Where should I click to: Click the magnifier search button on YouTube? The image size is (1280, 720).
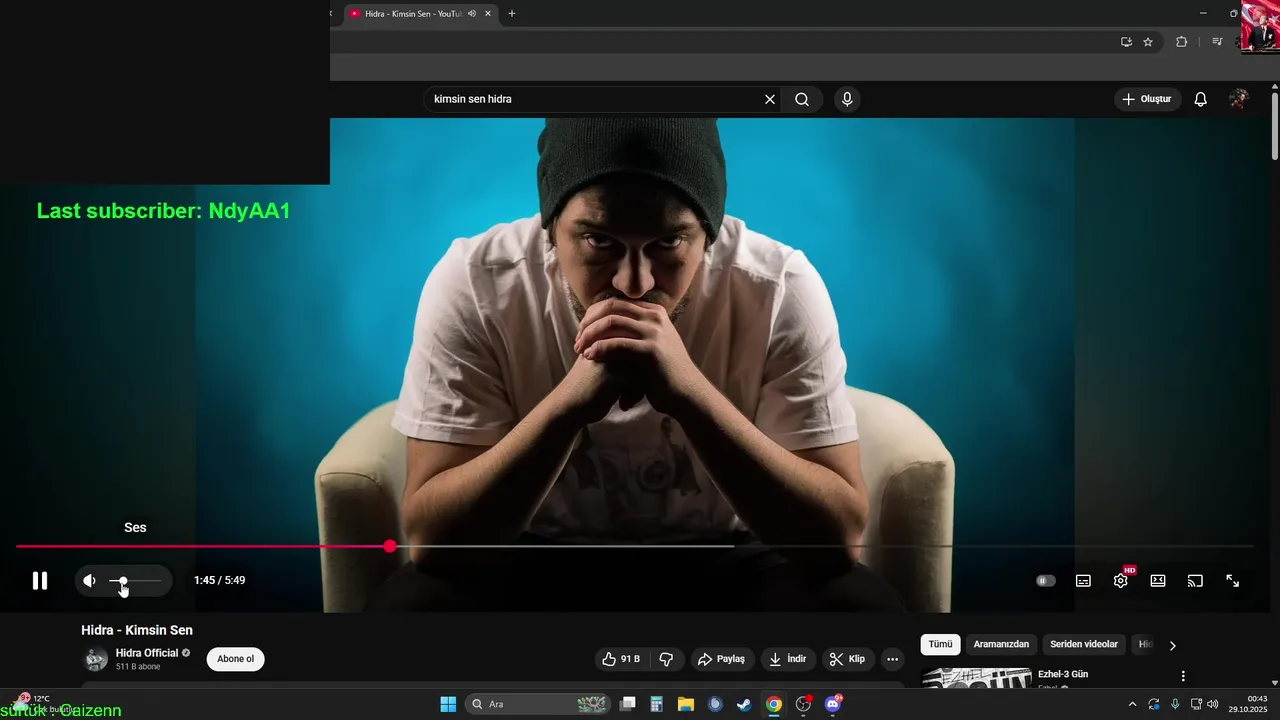pyautogui.click(x=802, y=99)
